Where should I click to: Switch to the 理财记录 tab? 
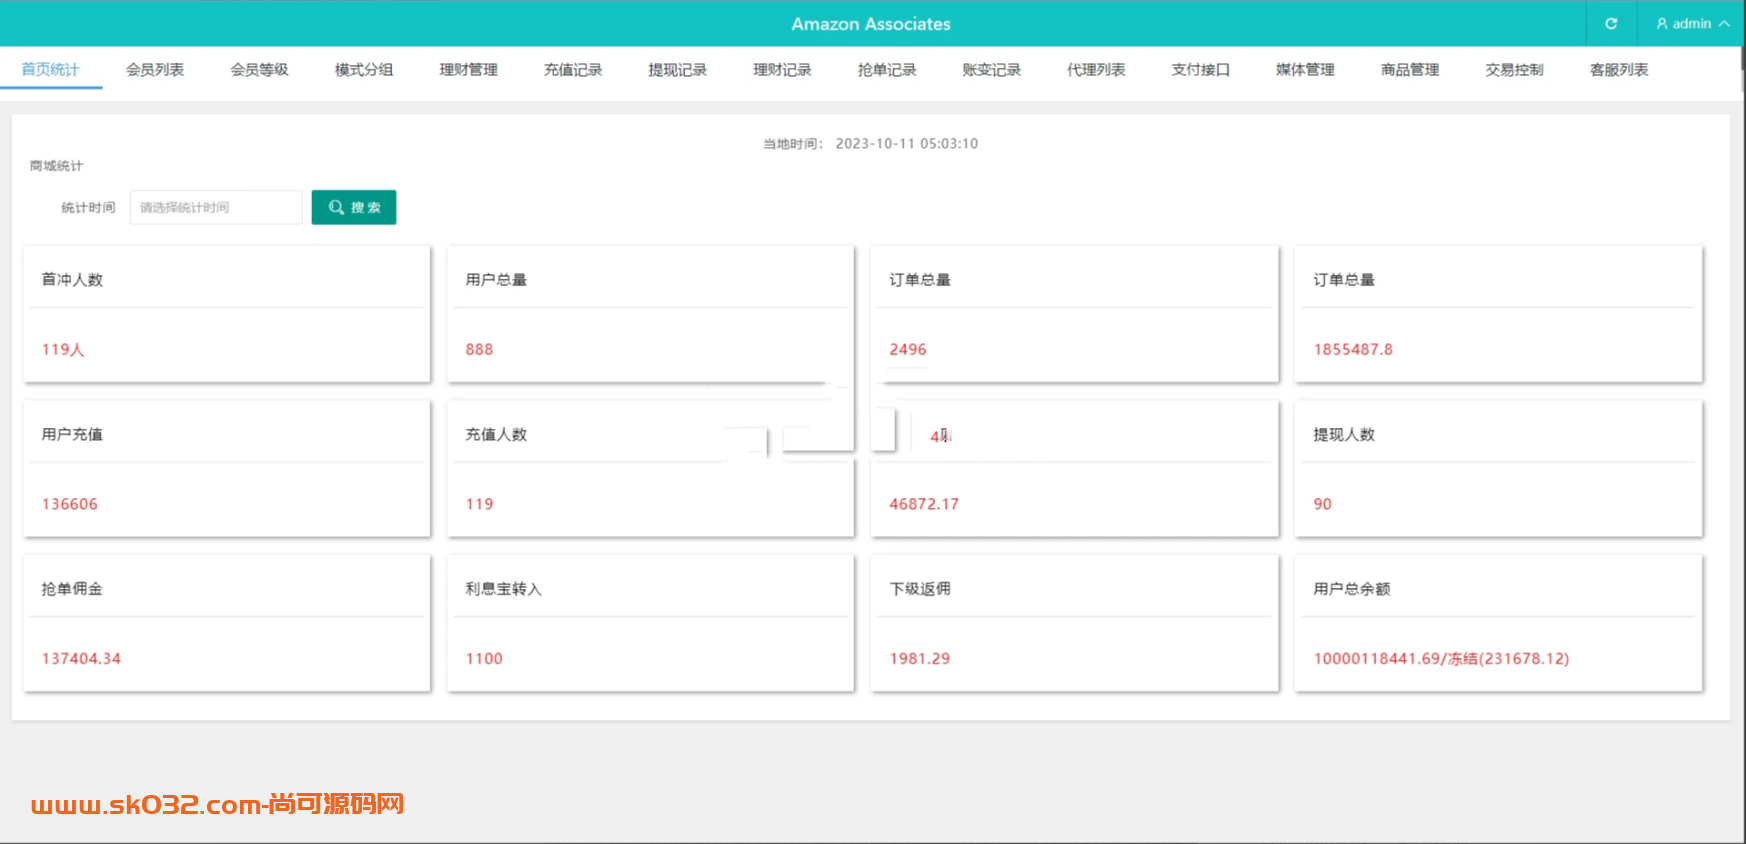[782, 70]
